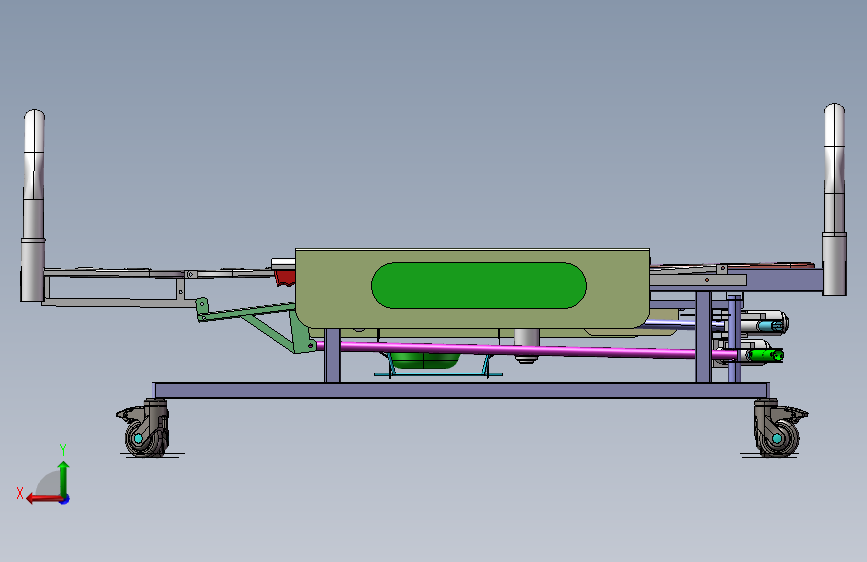Click the green "Y" axis label

click(x=63, y=450)
